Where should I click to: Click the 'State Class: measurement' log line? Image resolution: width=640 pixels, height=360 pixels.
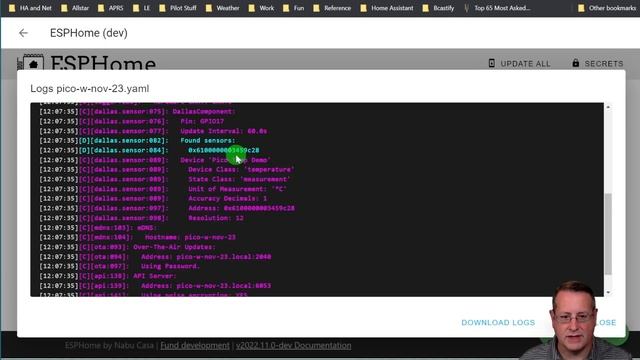coord(165,179)
